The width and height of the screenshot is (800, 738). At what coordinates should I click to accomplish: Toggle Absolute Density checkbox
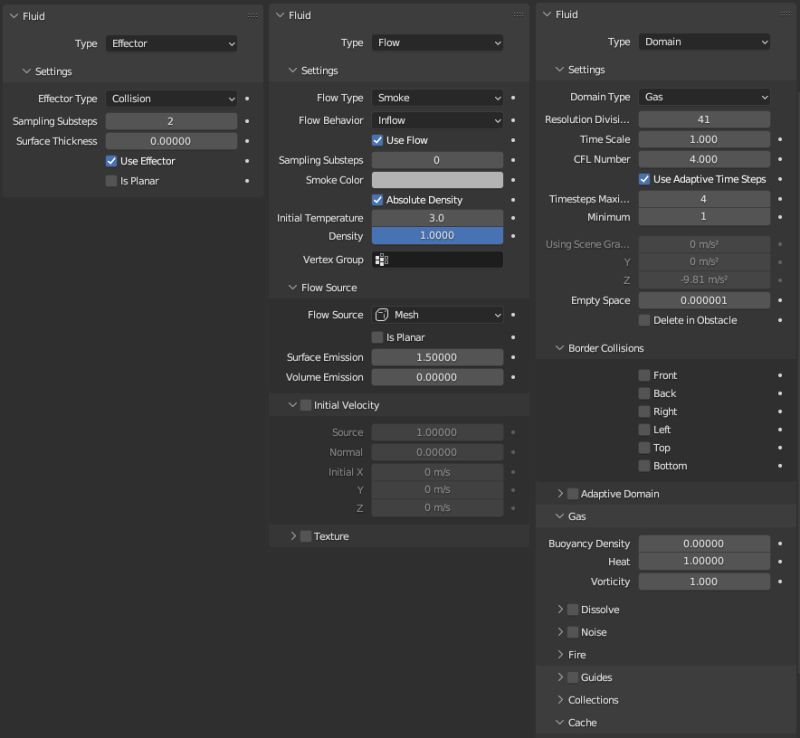[378, 200]
